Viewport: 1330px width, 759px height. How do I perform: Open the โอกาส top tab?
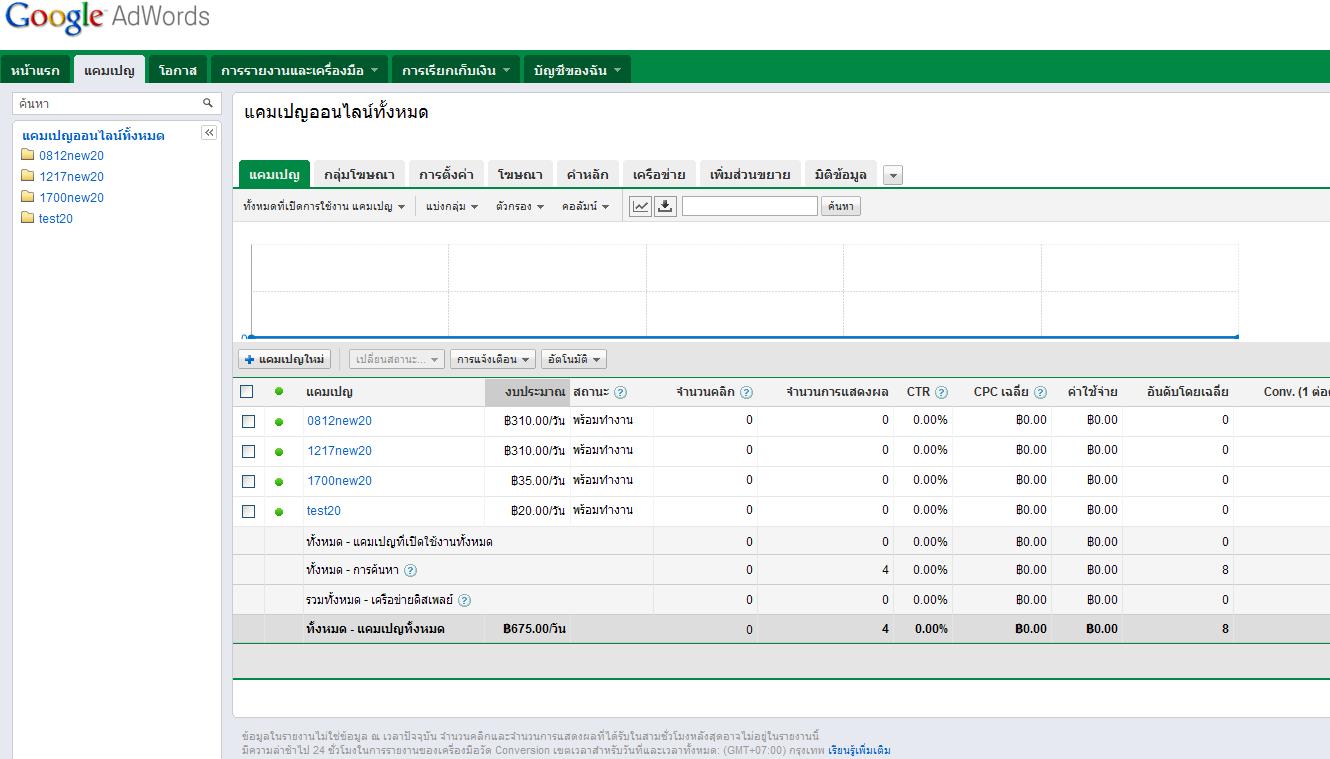coord(179,70)
